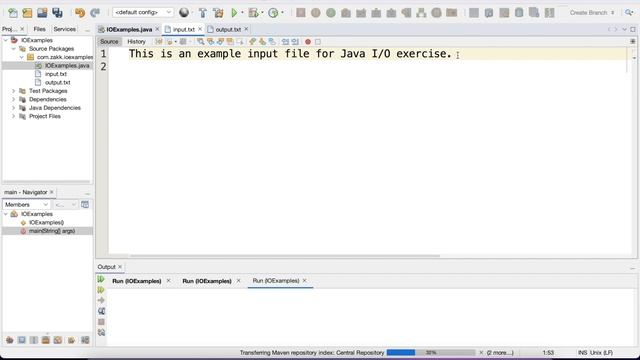640x360 pixels.
Task: Click the Build Project hammer icon
Action: coord(202,13)
